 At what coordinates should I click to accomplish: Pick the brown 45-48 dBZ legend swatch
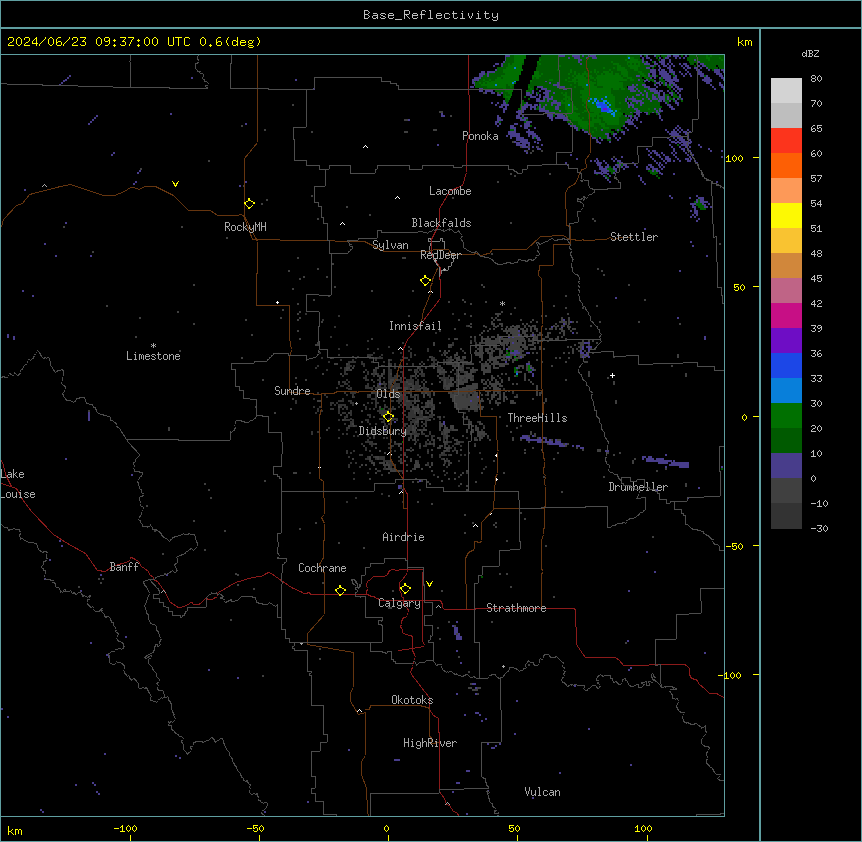pyautogui.click(x=786, y=265)
